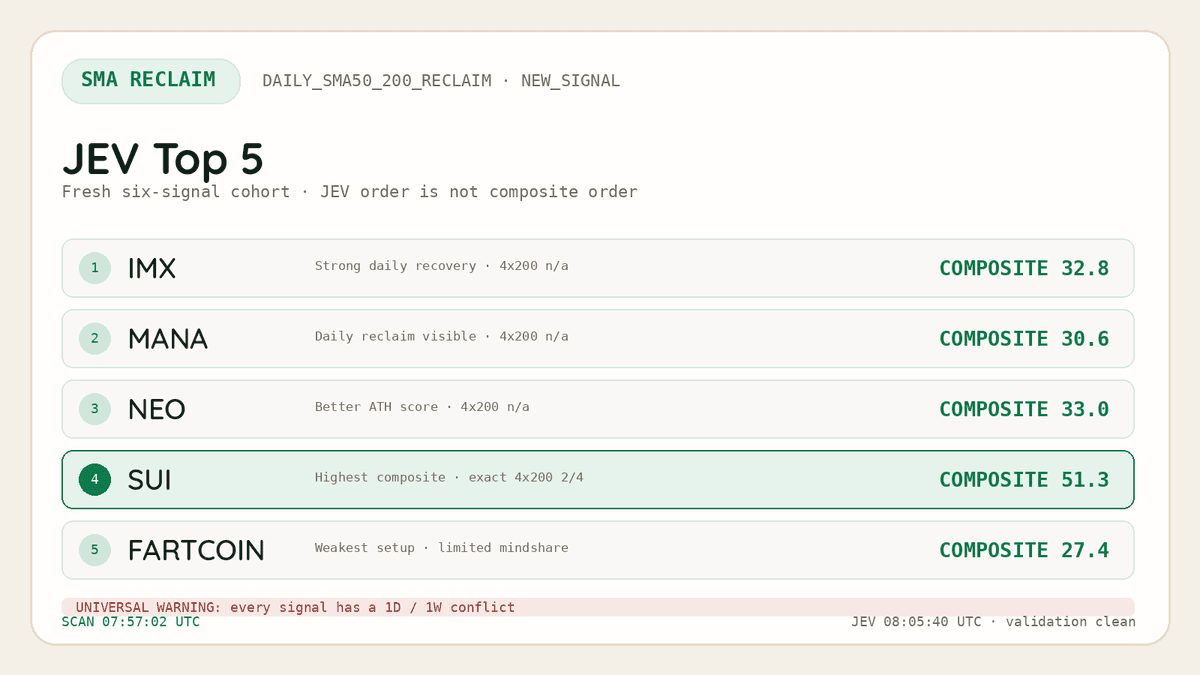The image size is (1200, 675).
Task: Click rank badge 3 for NEO
Action: tap(95, 409)
